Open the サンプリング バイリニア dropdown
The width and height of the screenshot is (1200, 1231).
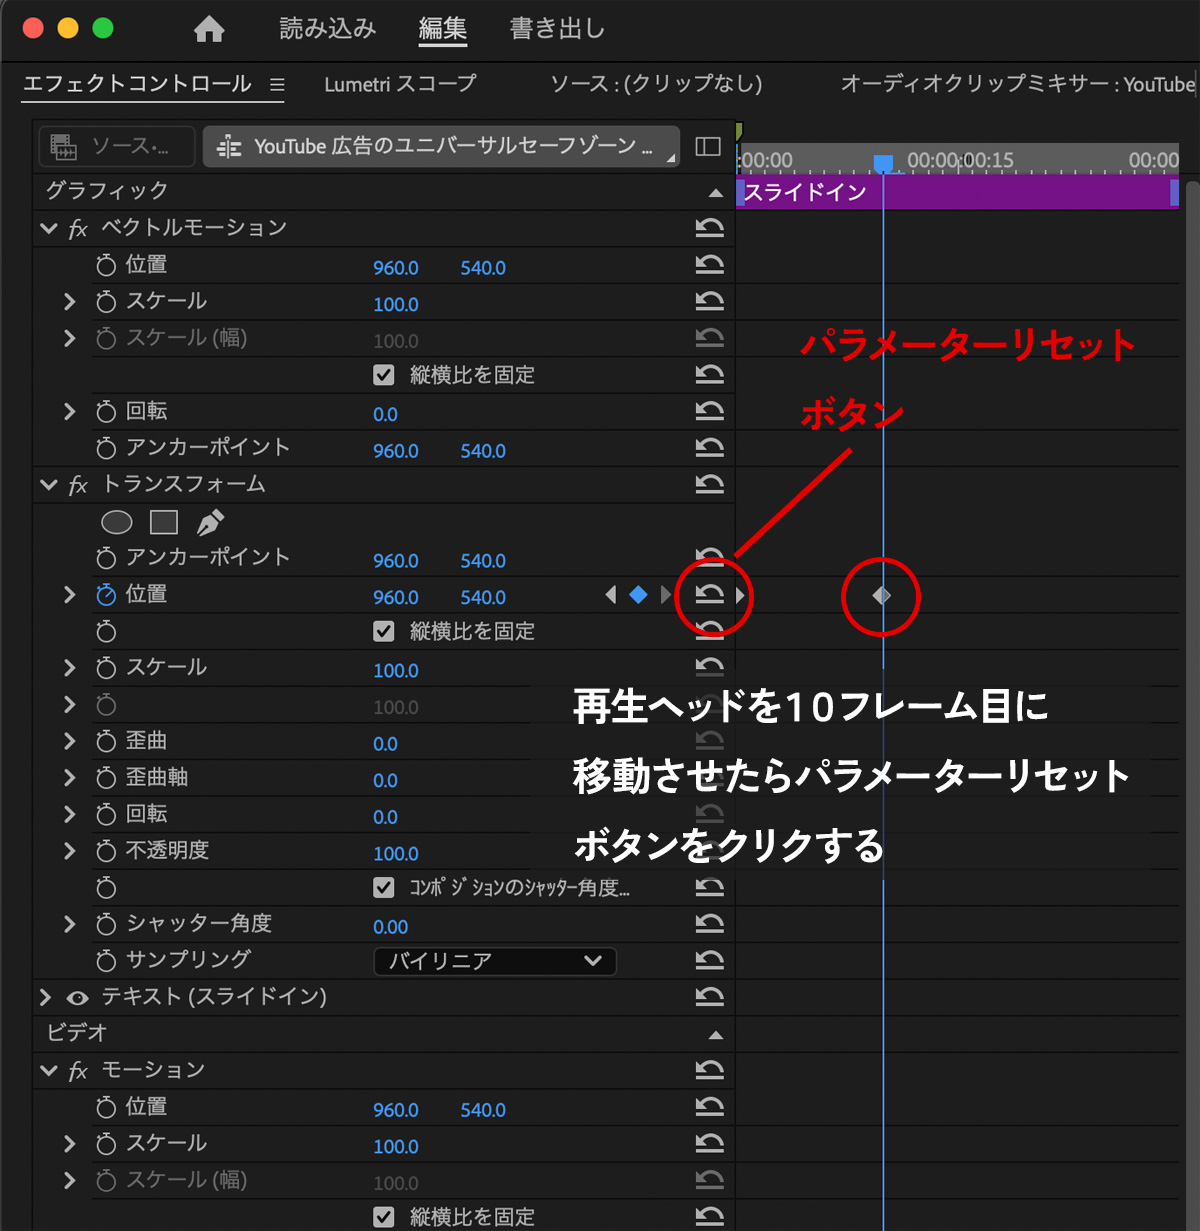[495, 961]
